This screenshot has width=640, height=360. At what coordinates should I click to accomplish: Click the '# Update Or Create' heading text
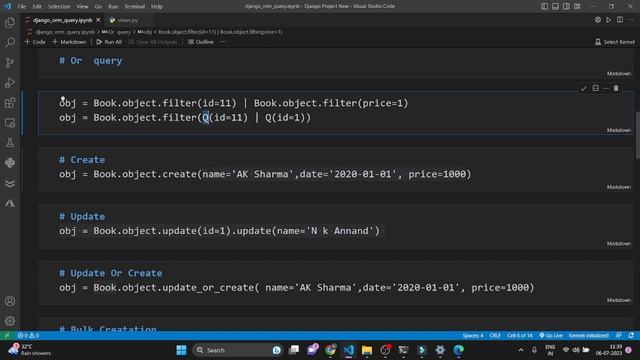[x=111, y=273]
